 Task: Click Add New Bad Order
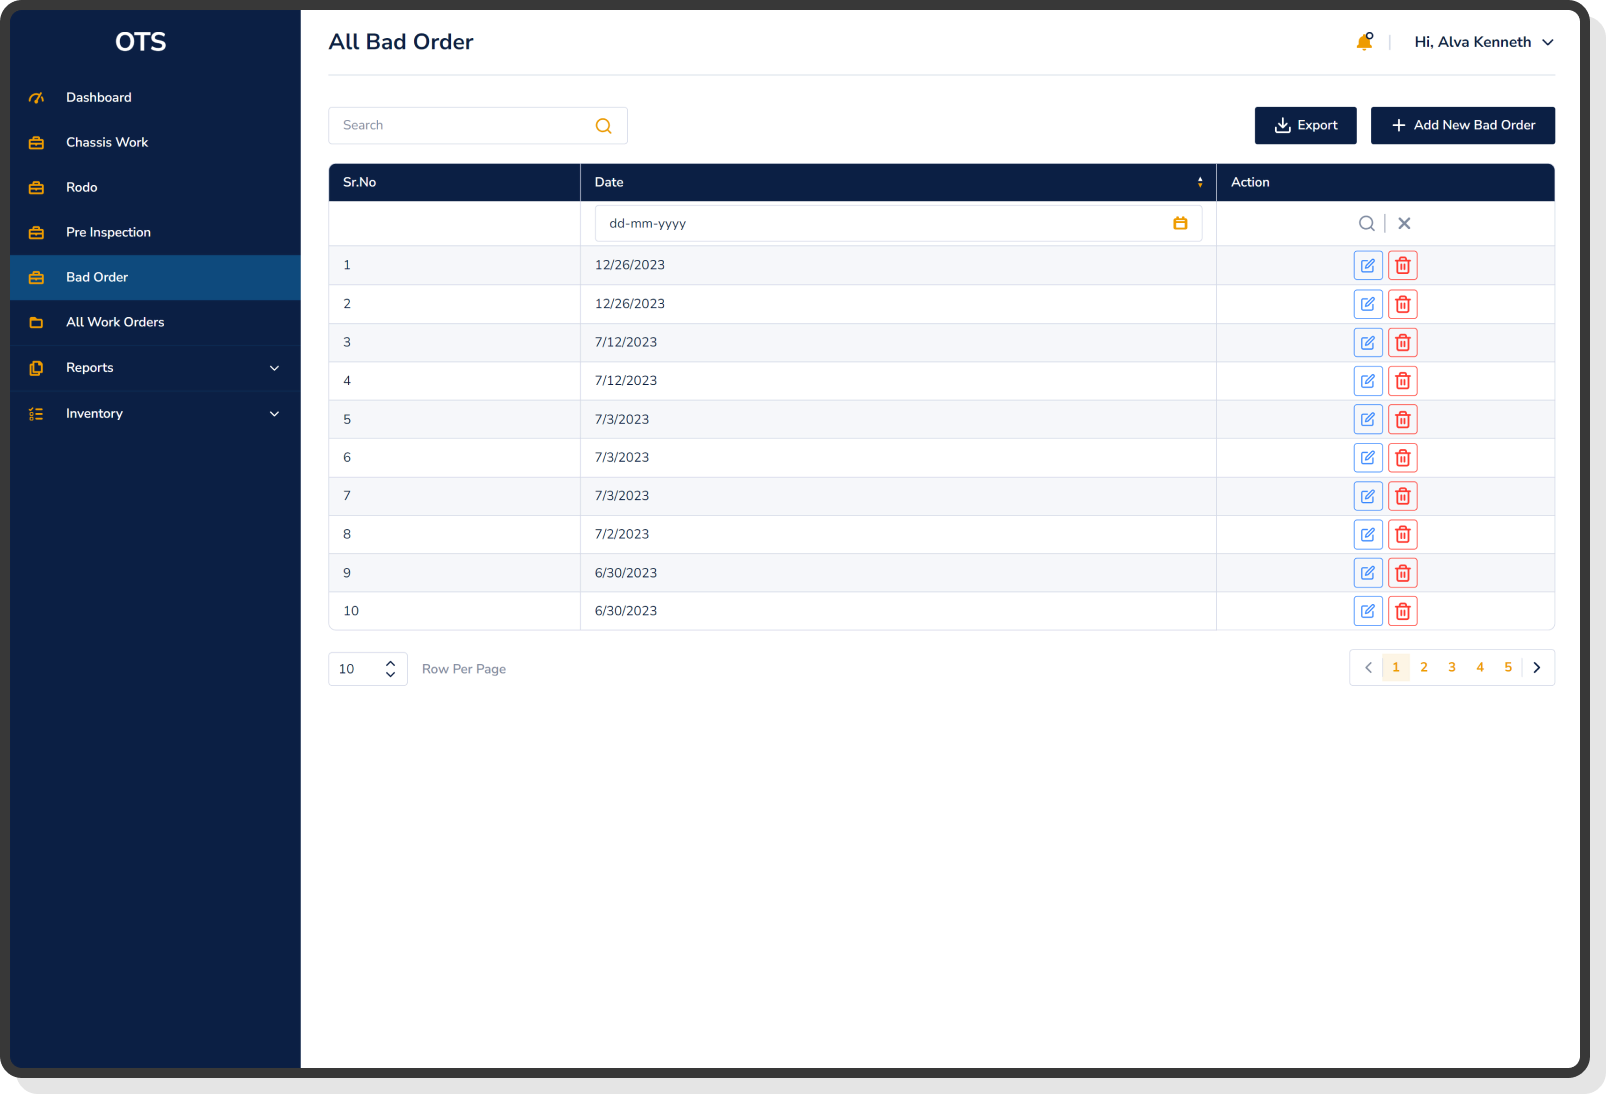[x=1462, y=125]
